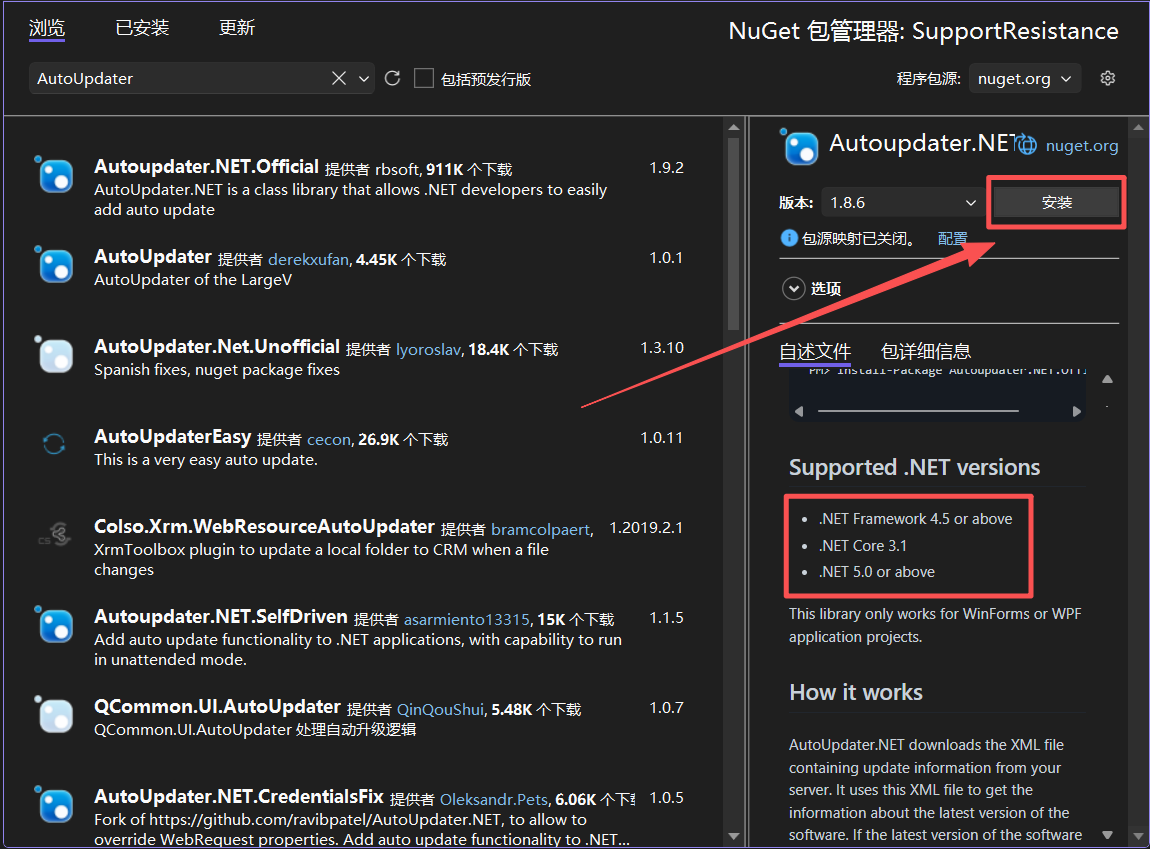Screen dimensions: 1150x849
Task: Click the AutoUpdater.Net.Unofficial package icon
Action: pyautogui.click(x=54, y=356)
